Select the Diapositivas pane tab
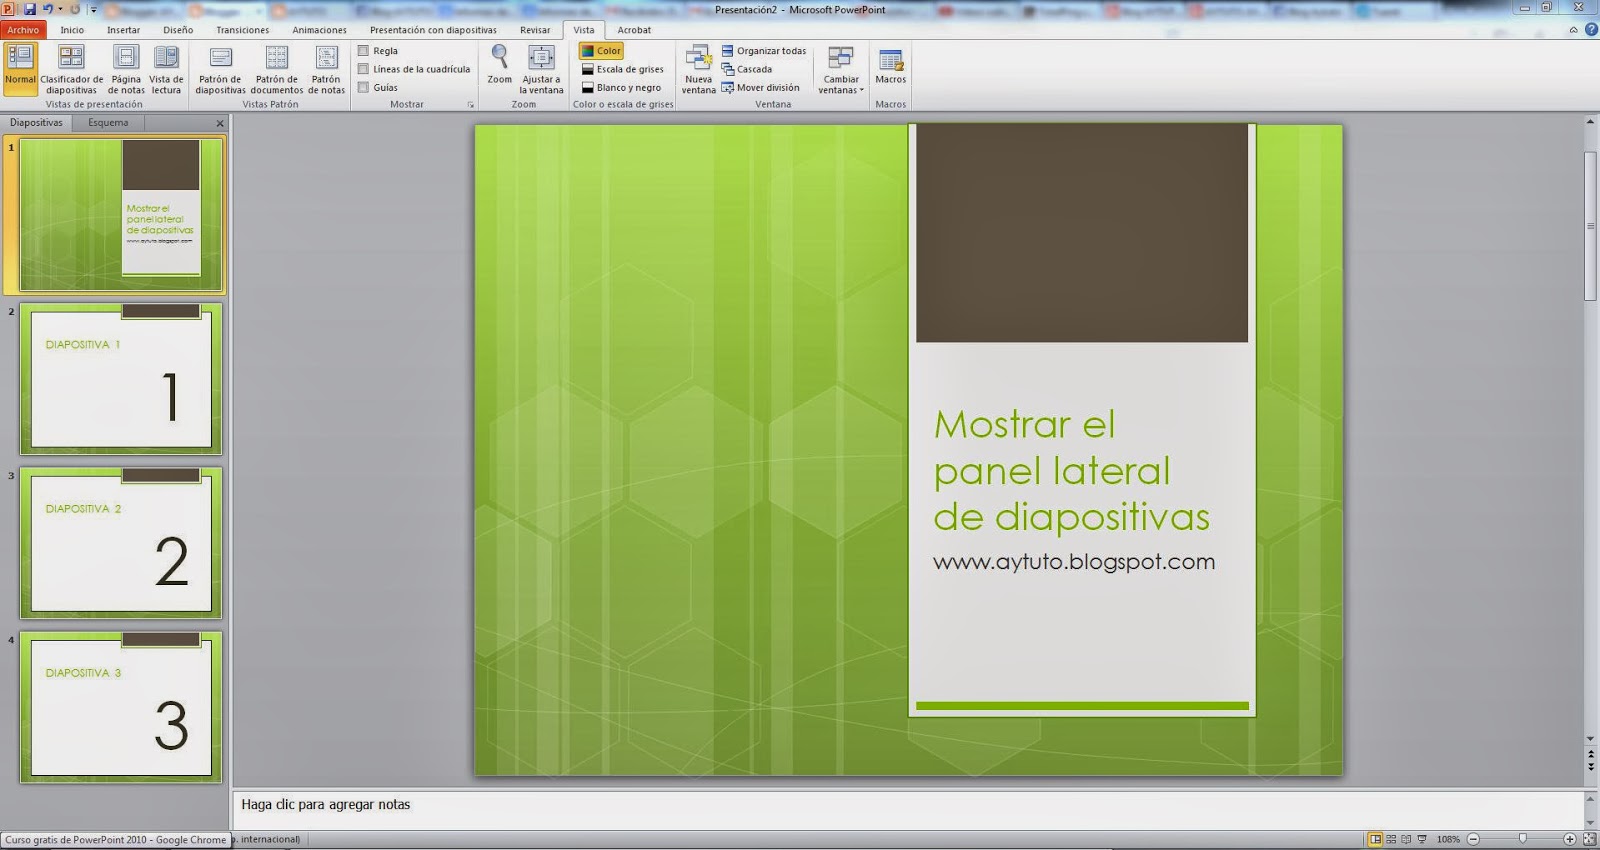Screen dimensions: 1600x850 pos(36,123)
